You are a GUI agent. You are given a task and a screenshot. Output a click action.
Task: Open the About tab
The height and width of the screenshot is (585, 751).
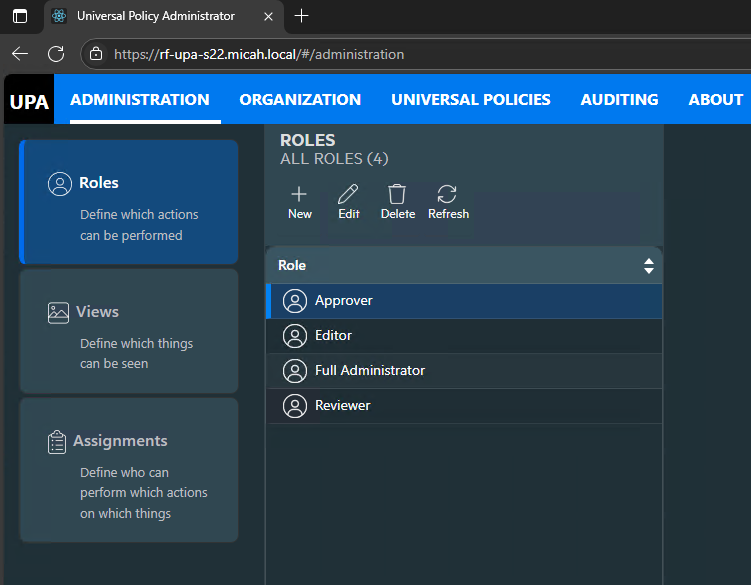[x=715, y=100]
